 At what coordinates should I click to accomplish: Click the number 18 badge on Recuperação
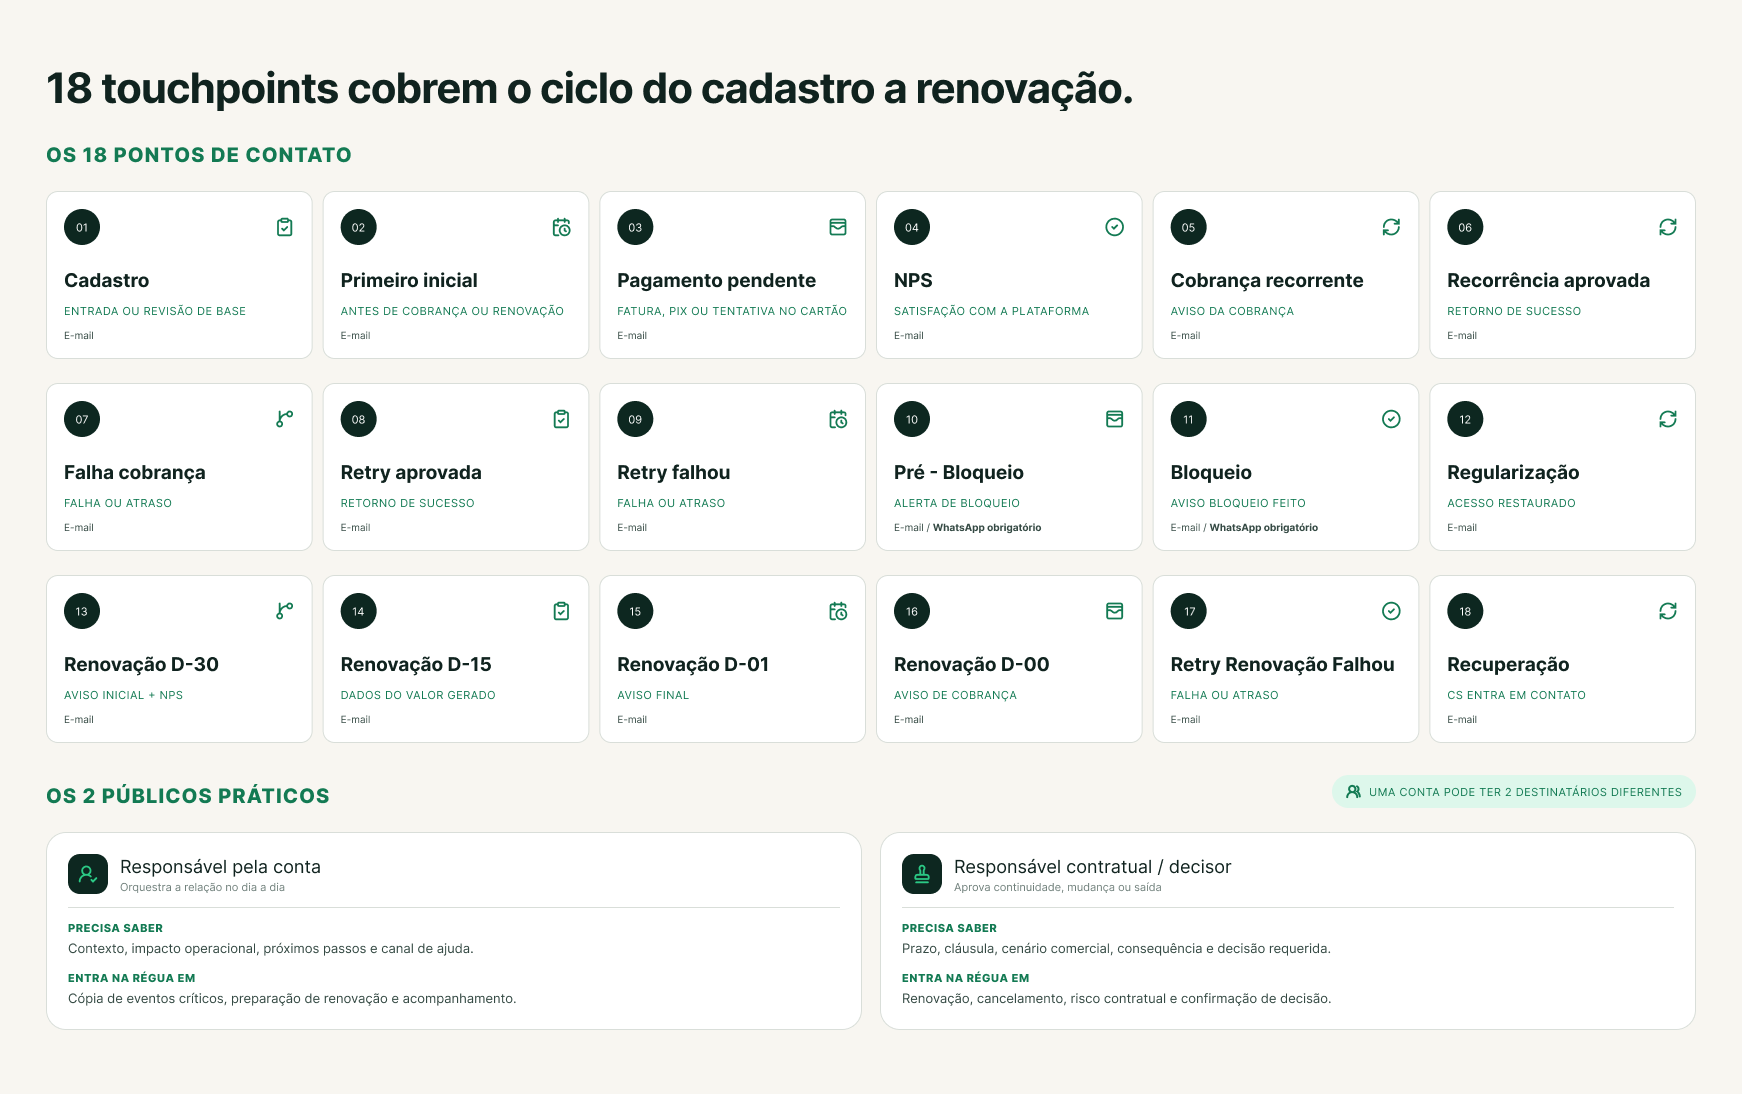click(x=1465, y=611)
